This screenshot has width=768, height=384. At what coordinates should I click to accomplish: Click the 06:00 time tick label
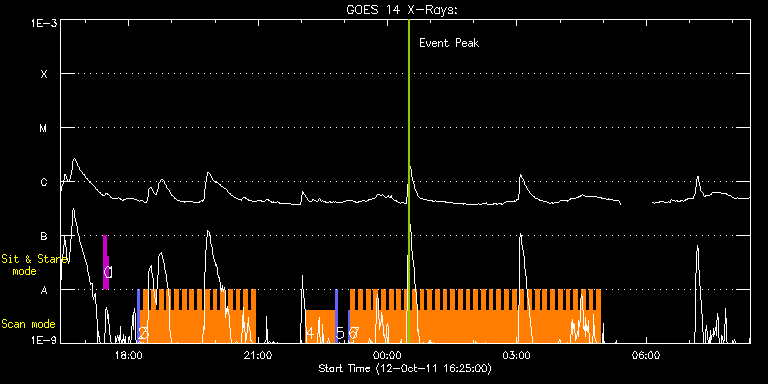click(x=646, y=355)
